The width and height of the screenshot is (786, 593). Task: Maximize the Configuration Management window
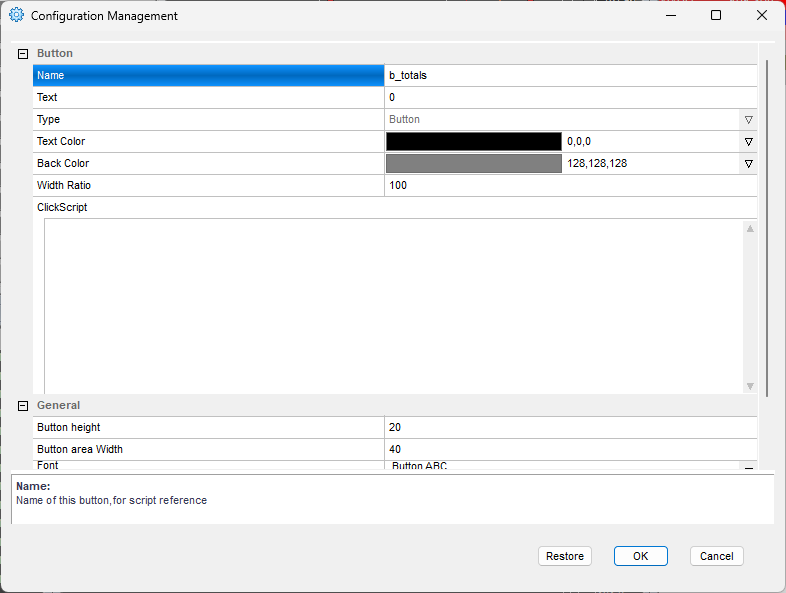click(x=716, y=16)
